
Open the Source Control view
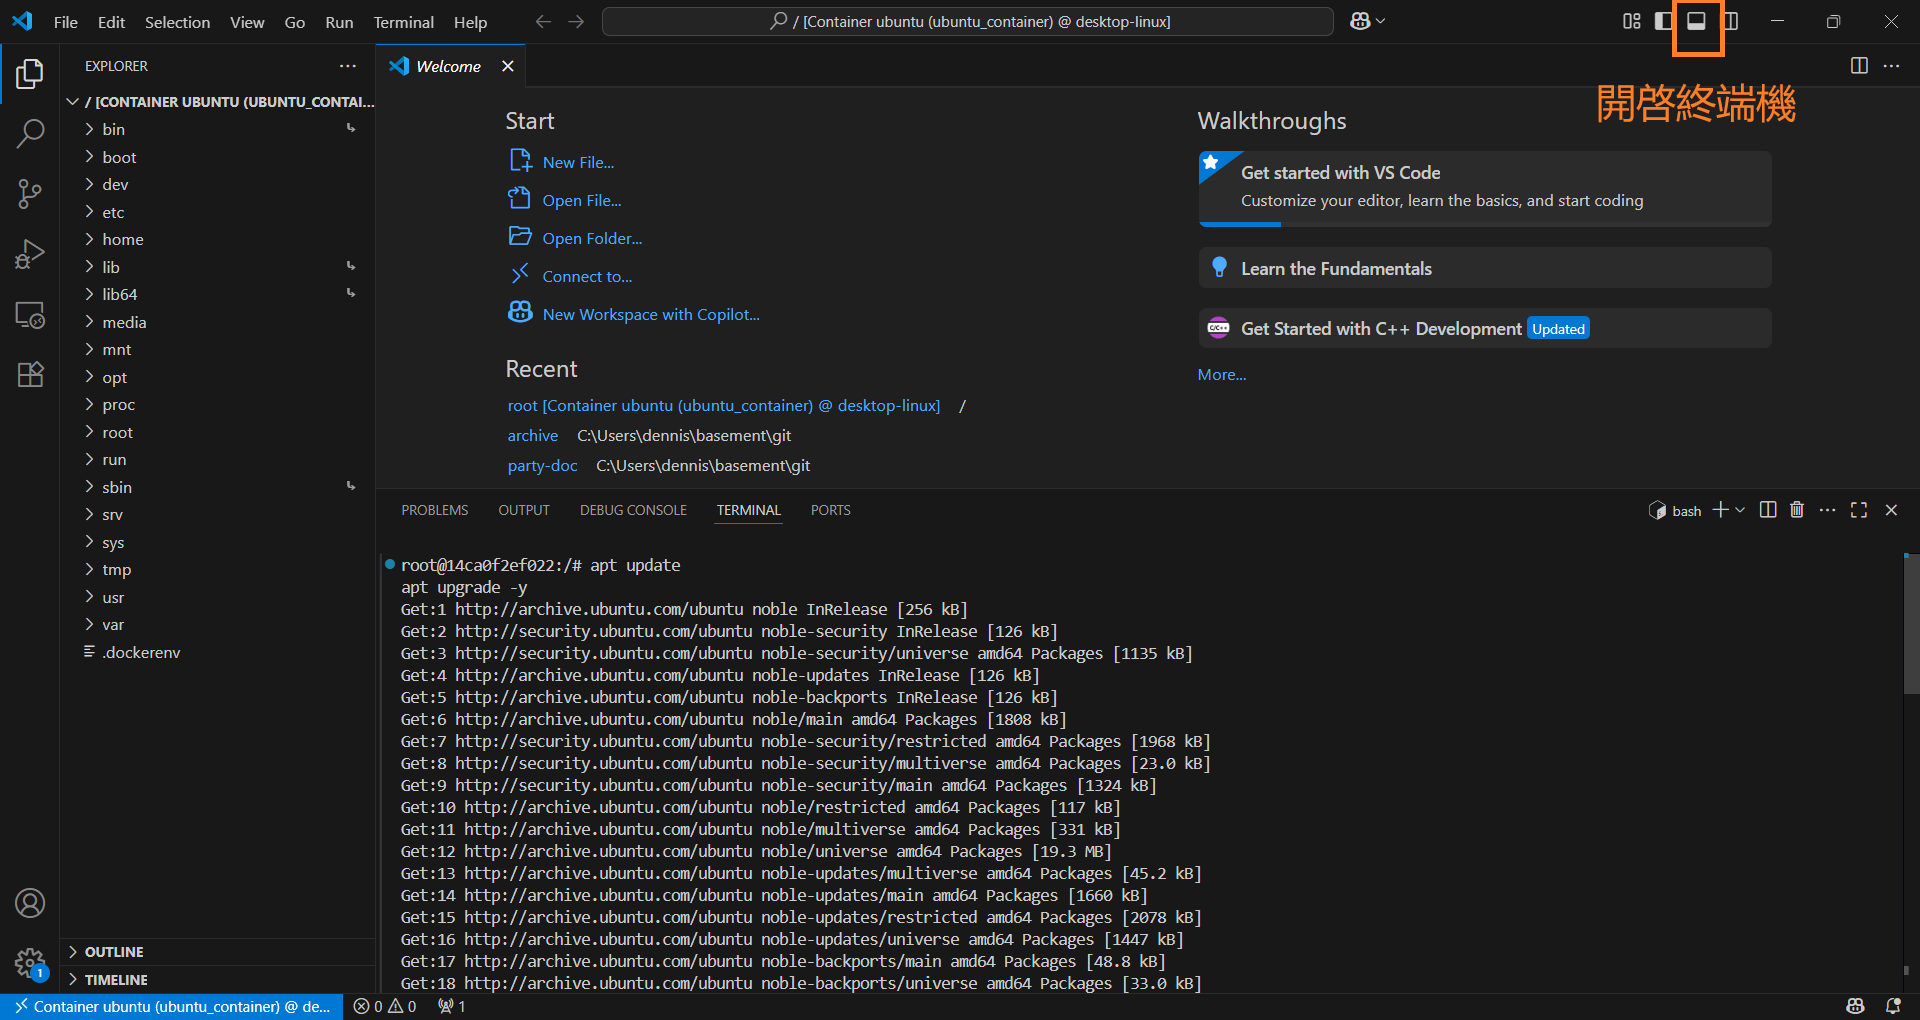[30, 194]
